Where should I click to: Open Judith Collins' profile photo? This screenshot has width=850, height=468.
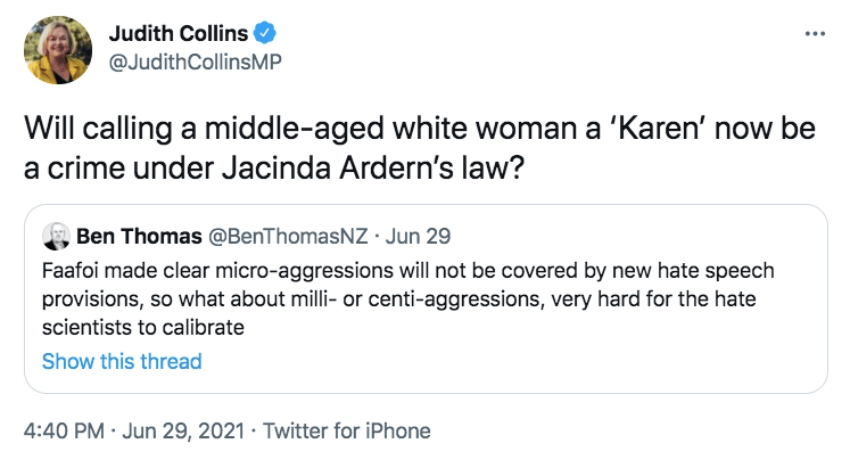pos(58,49)
